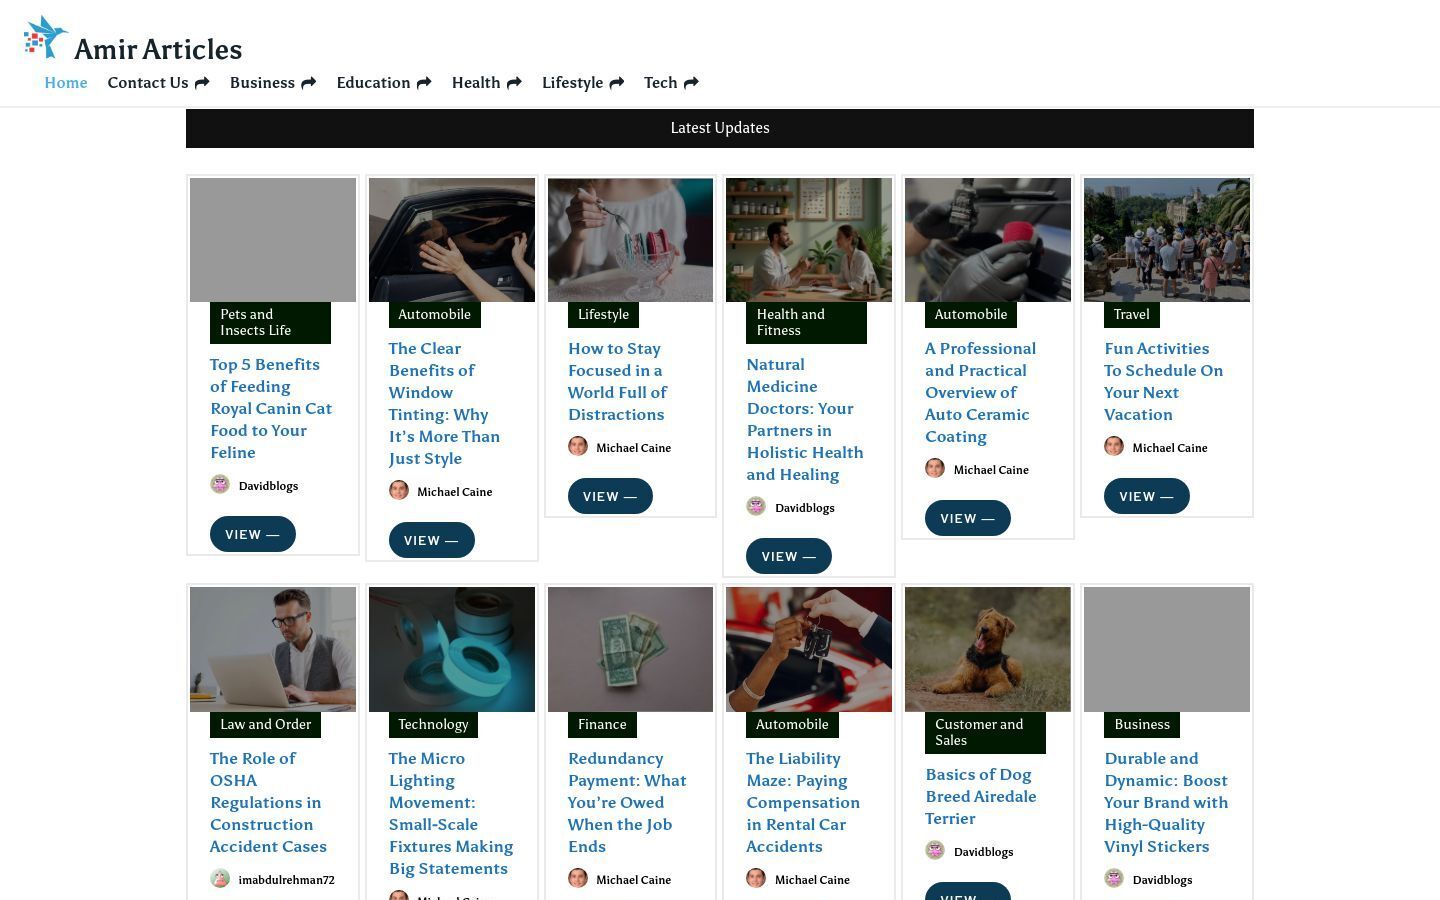1440x900 pixels.
Task: Click View button under Fun Activities article
Action: [x=1147, y=496]
